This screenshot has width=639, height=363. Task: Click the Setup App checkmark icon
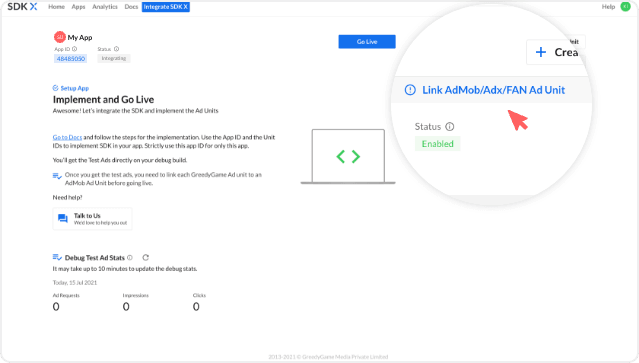(55, 88)
